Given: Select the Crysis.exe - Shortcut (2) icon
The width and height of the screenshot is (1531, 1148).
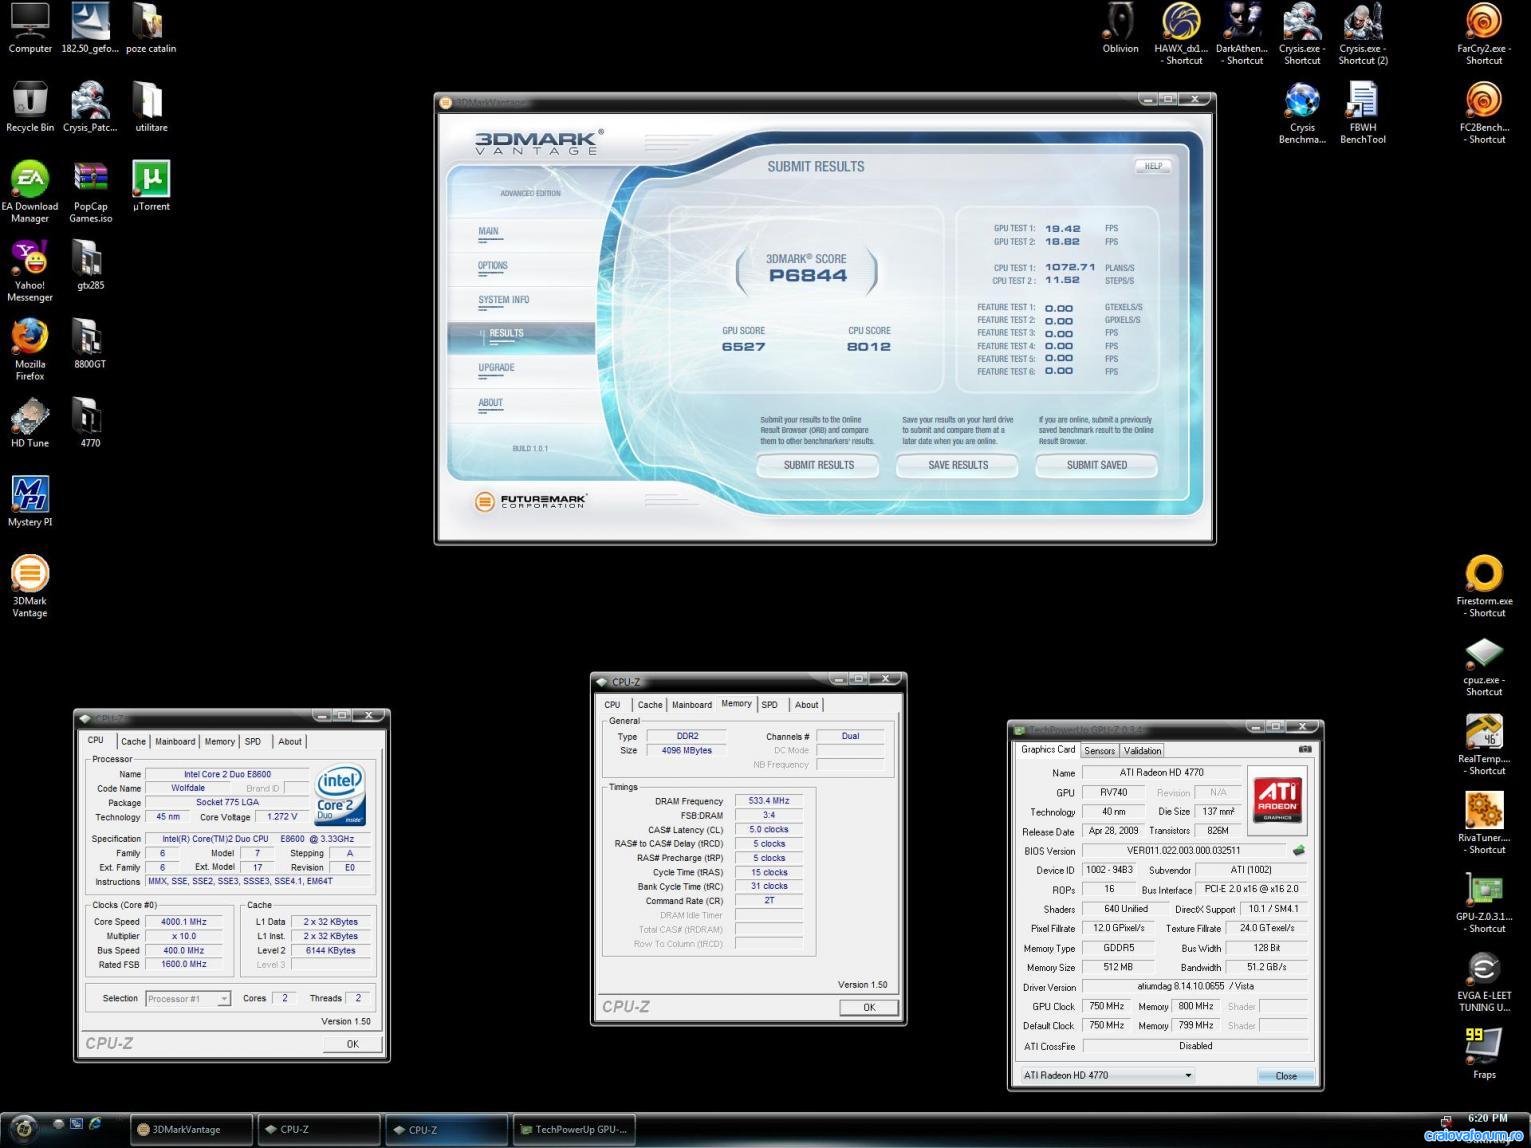Looking at the screenshot, I should [1363, 34].
